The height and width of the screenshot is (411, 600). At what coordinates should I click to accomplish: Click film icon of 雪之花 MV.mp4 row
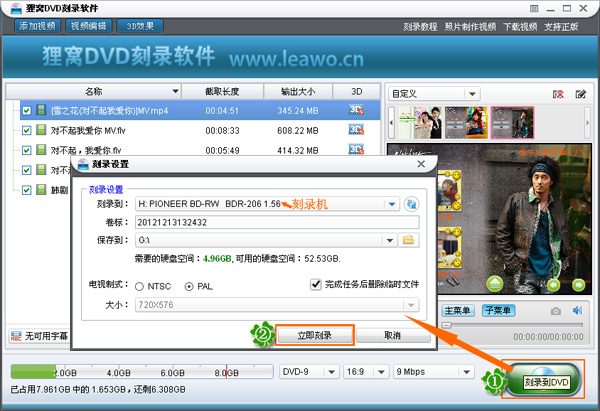click(x=41, y=110)
